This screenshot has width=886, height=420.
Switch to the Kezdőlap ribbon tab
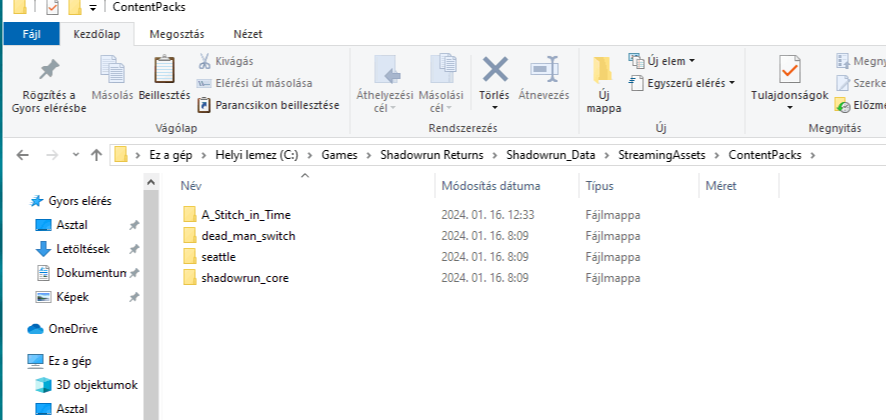point(97,34)
